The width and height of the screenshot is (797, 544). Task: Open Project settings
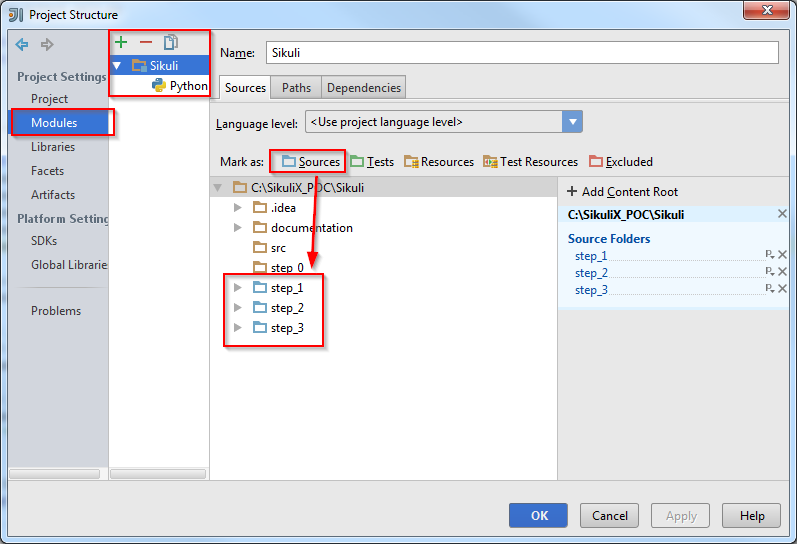[x=49, y=99]
